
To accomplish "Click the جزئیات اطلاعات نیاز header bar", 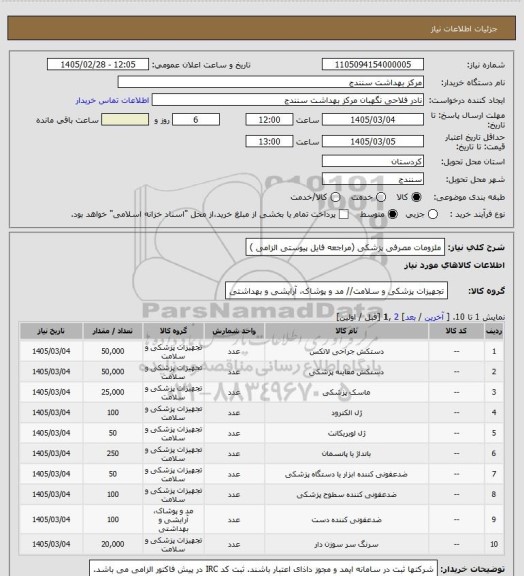I will click(x=262, y=28).
